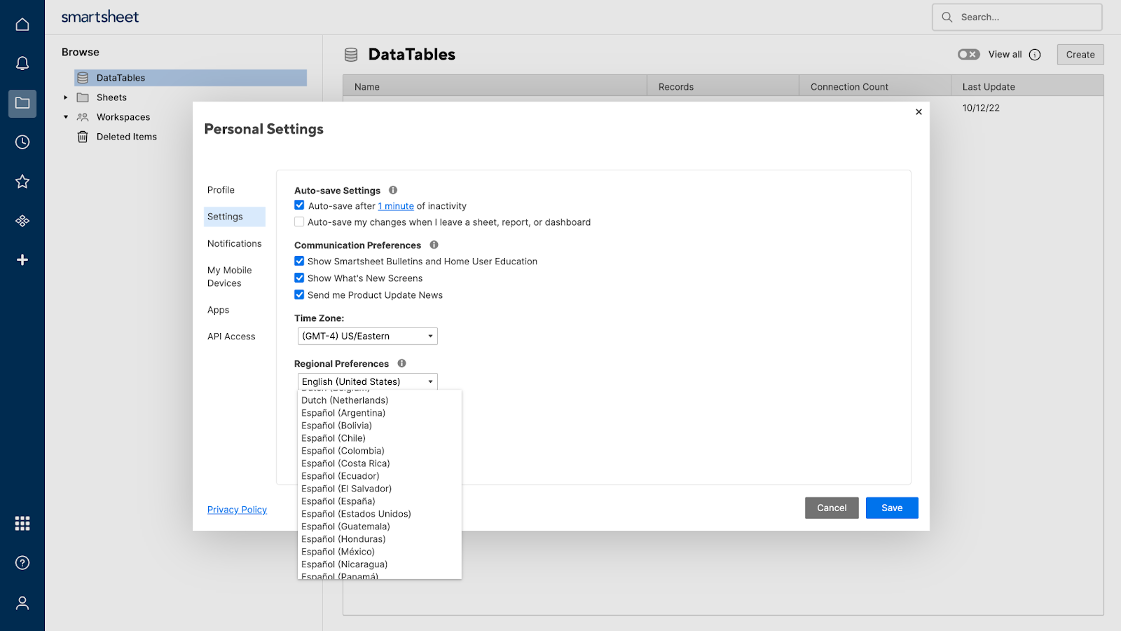Screen dimensions: 1121x631
Task: Disable Send me Product Update News
Action: [299, 294]
